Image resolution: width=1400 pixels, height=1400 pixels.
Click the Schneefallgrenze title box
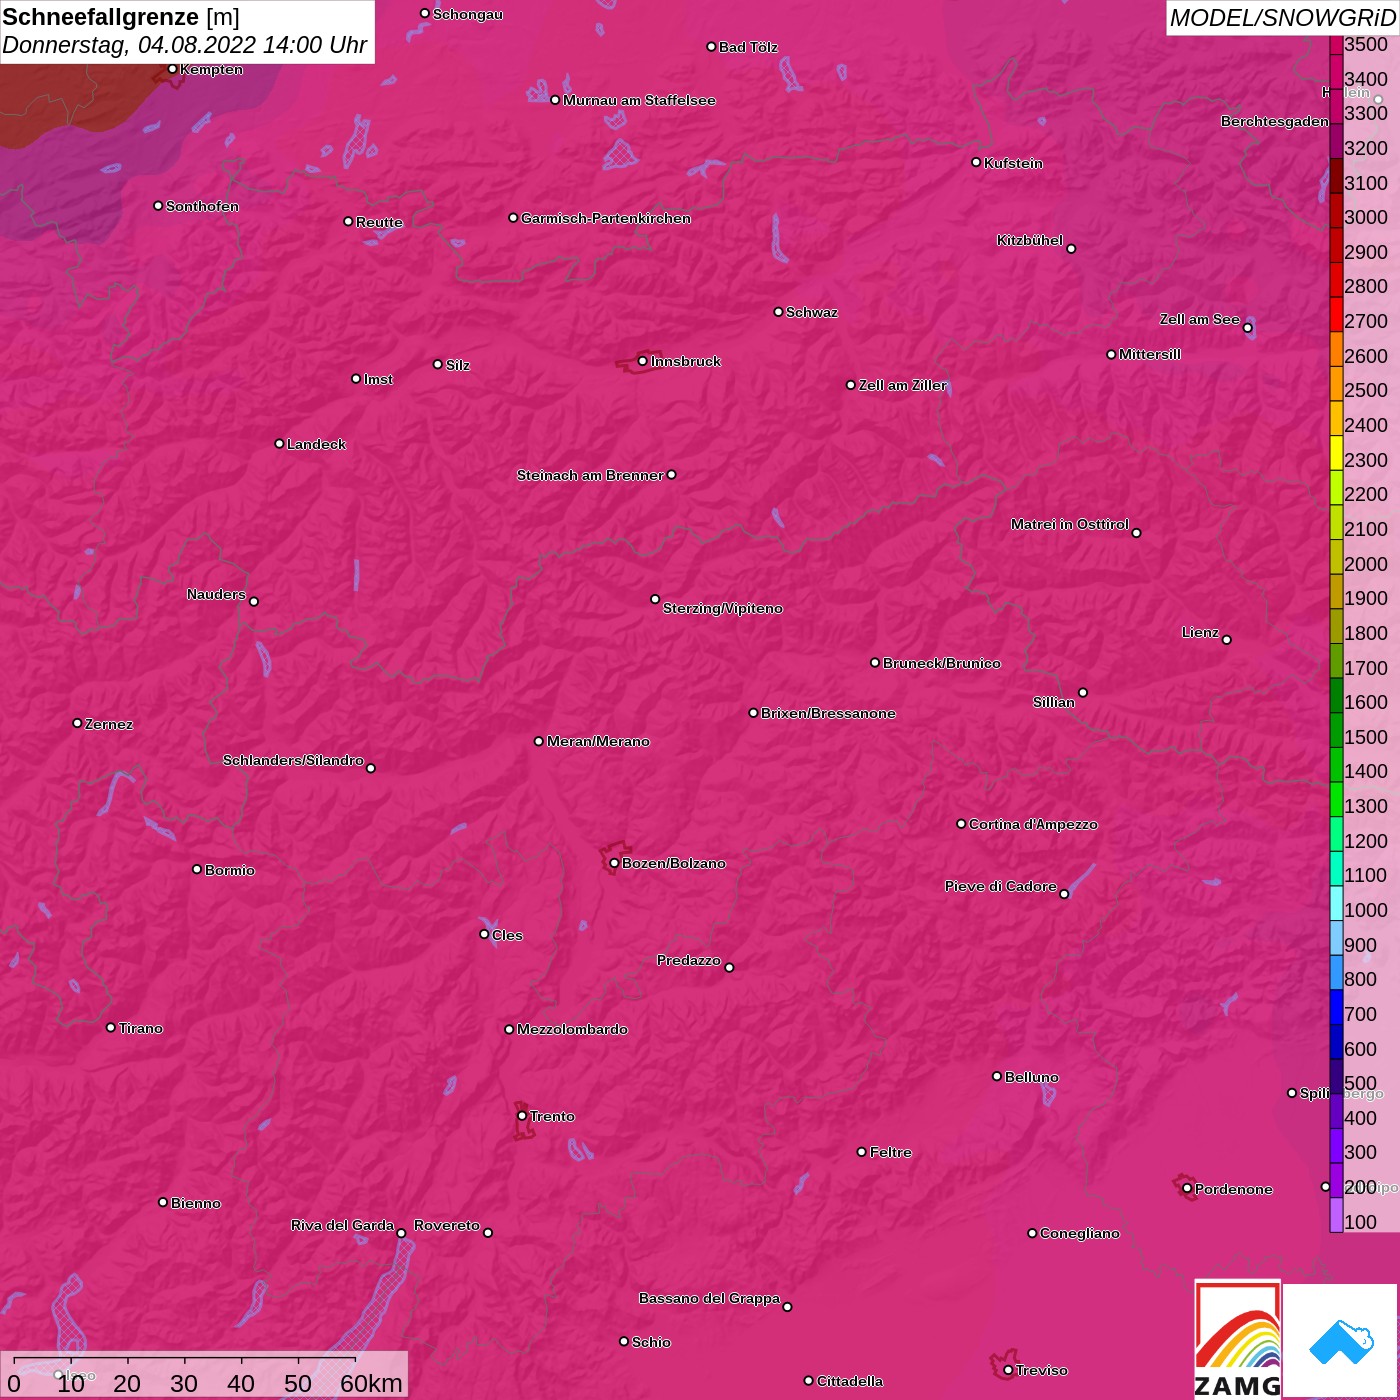tap(187, 31)
